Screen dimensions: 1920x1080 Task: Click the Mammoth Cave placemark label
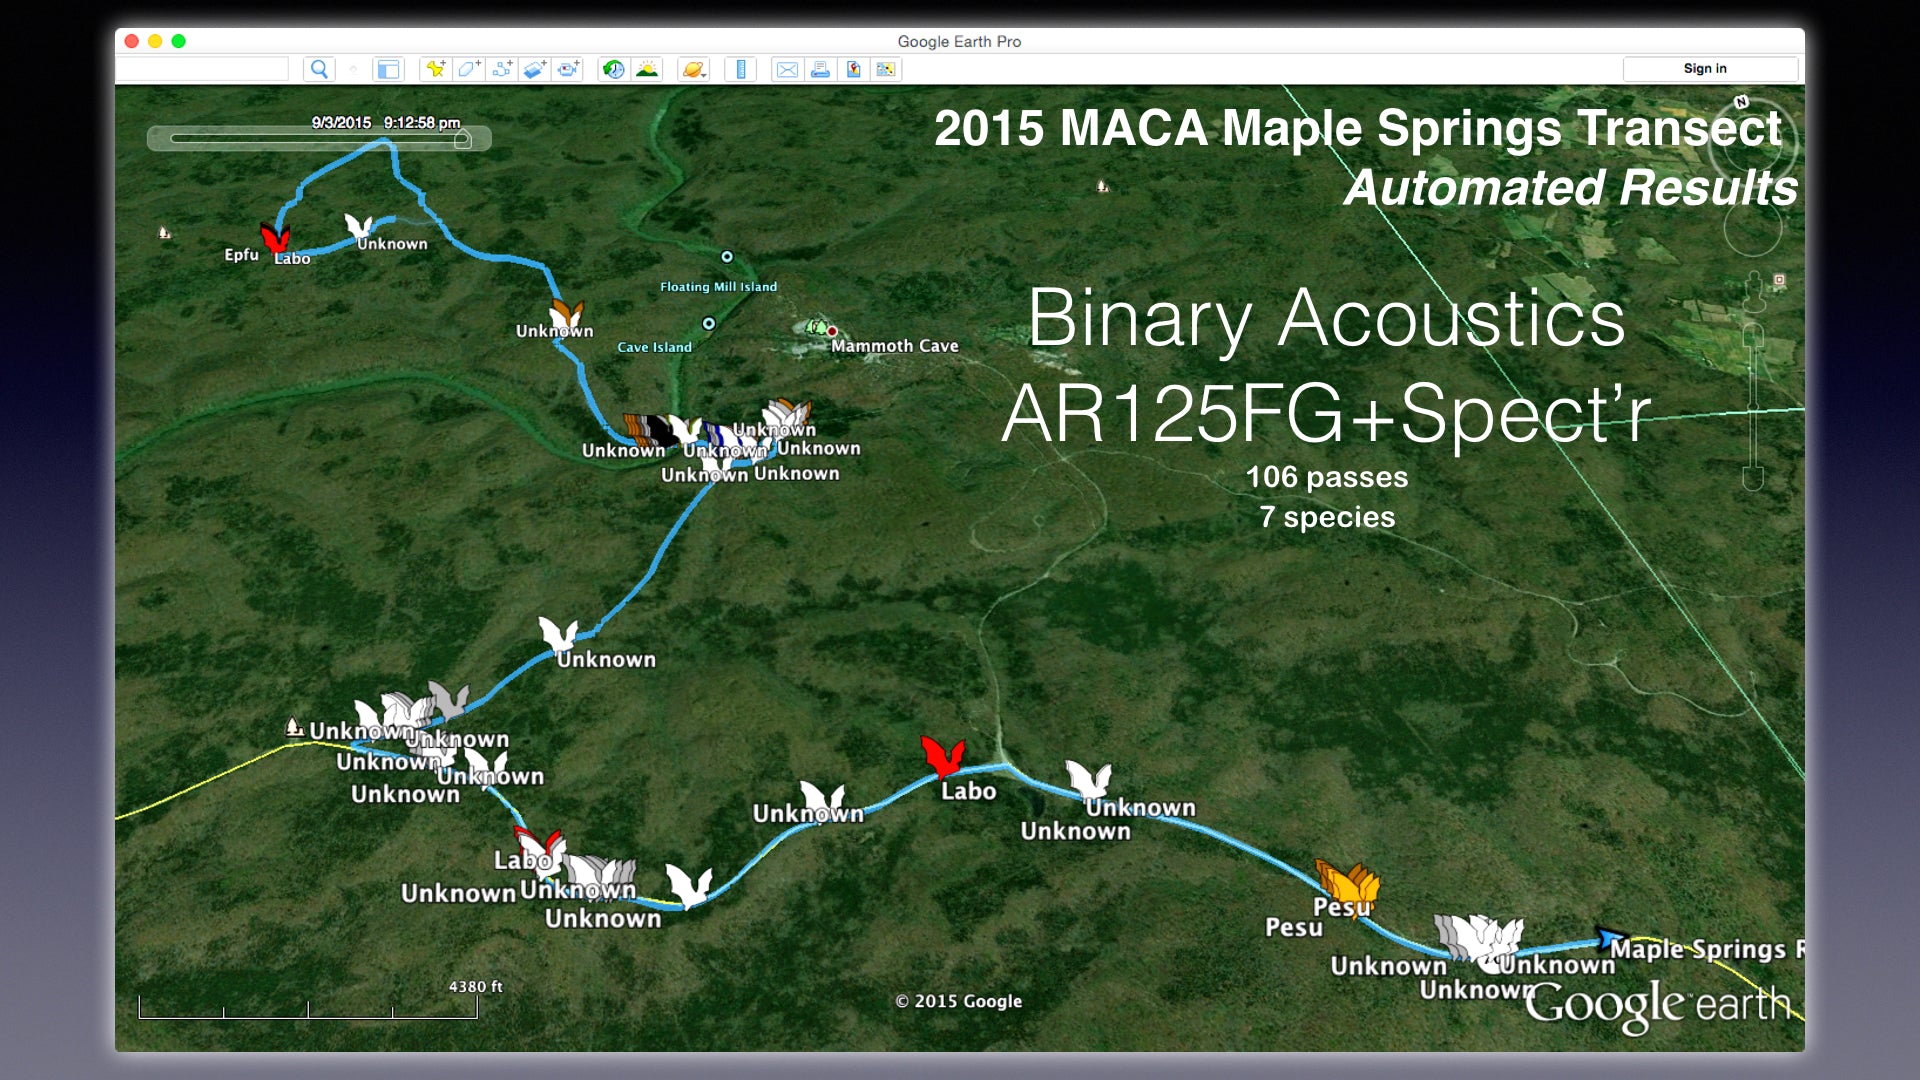894,346
